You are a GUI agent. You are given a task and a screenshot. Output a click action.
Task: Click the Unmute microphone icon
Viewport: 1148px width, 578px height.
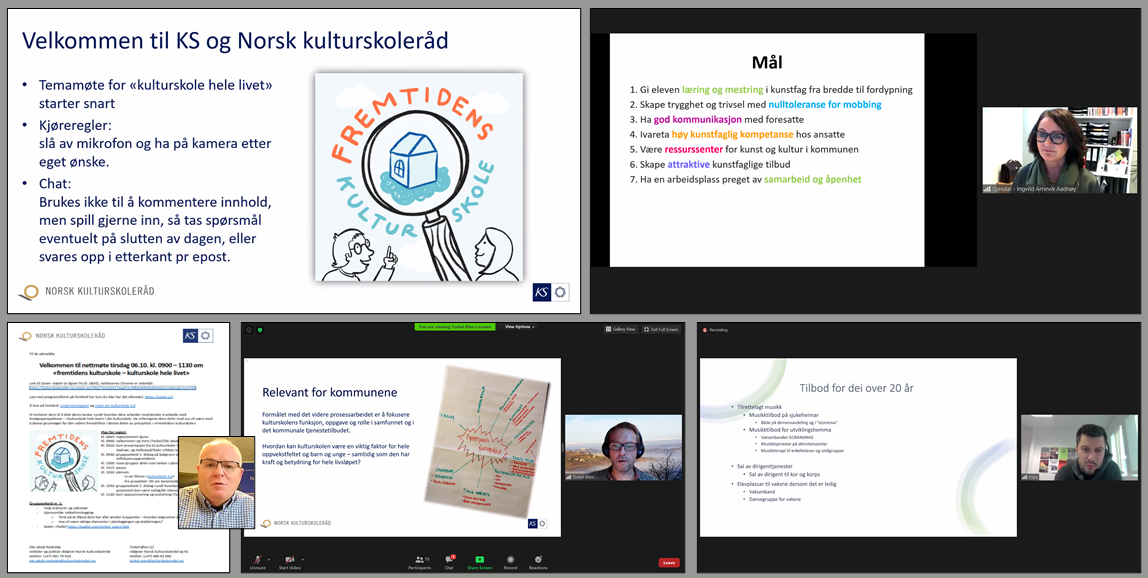[257, 559]
